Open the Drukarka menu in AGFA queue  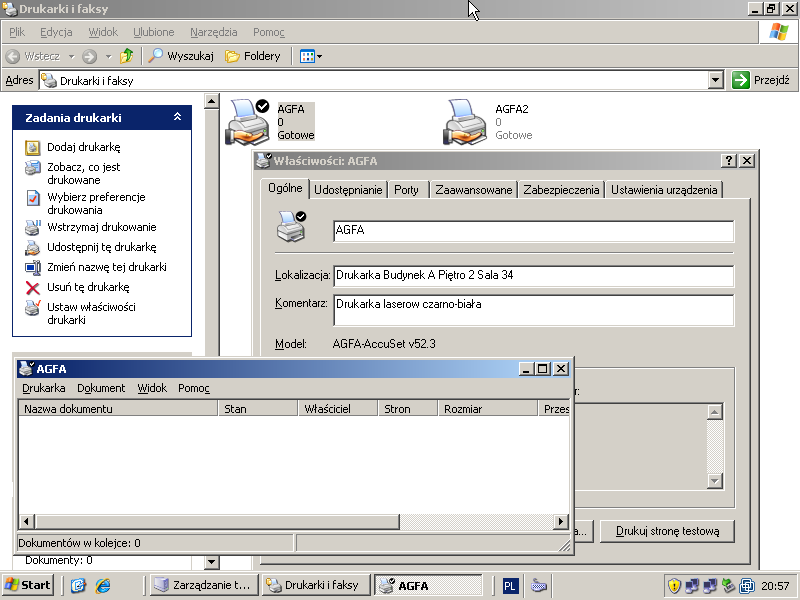point(43,388)
